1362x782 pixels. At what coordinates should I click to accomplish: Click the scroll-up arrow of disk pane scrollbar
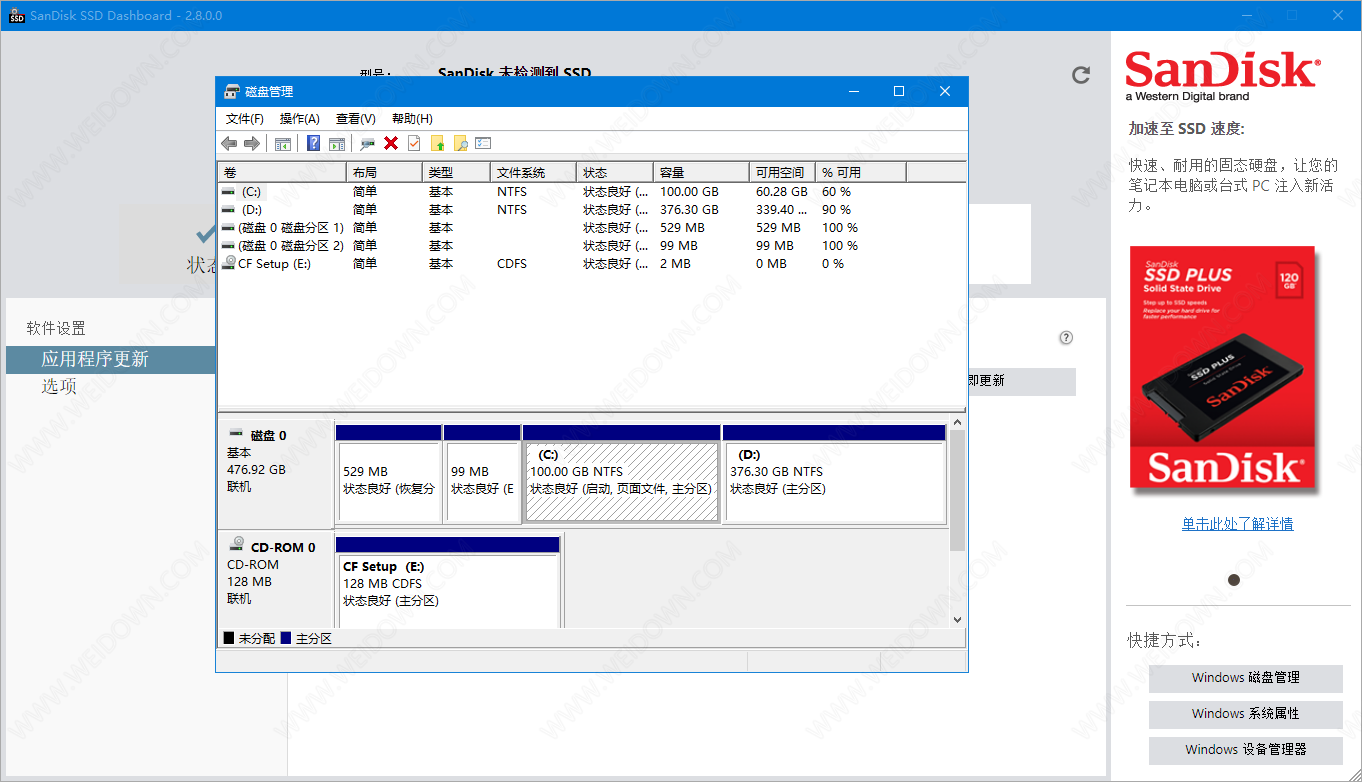pyautogui.click(x=957, y=423)
